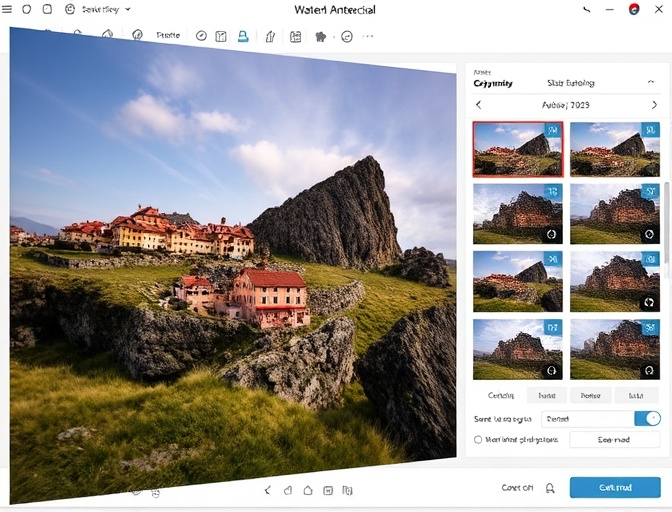The height and width of the screenshot is (512, 672).
Task: Click the round clock-style icon before the title dropdown
Action: coord(70,9)
